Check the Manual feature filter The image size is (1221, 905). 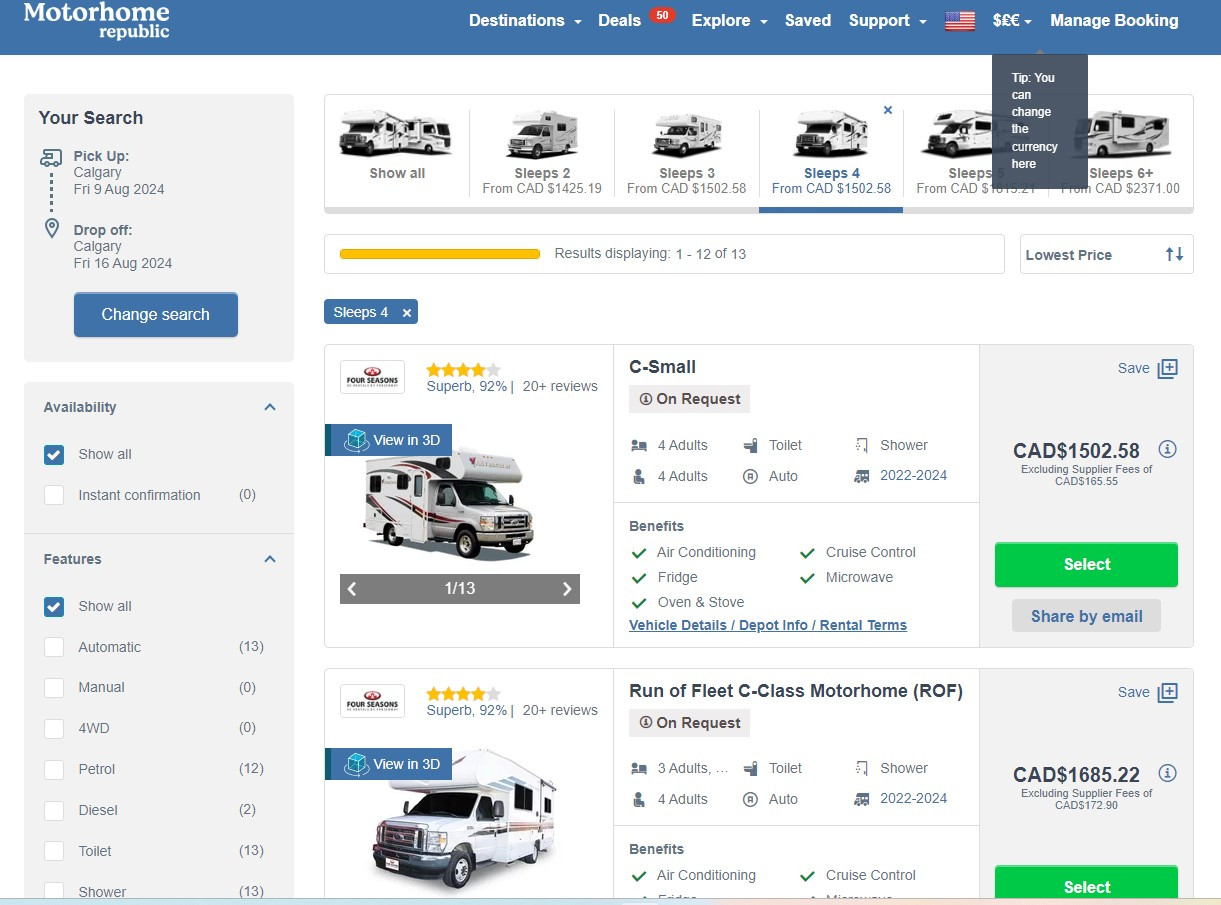tap(54, 688)
